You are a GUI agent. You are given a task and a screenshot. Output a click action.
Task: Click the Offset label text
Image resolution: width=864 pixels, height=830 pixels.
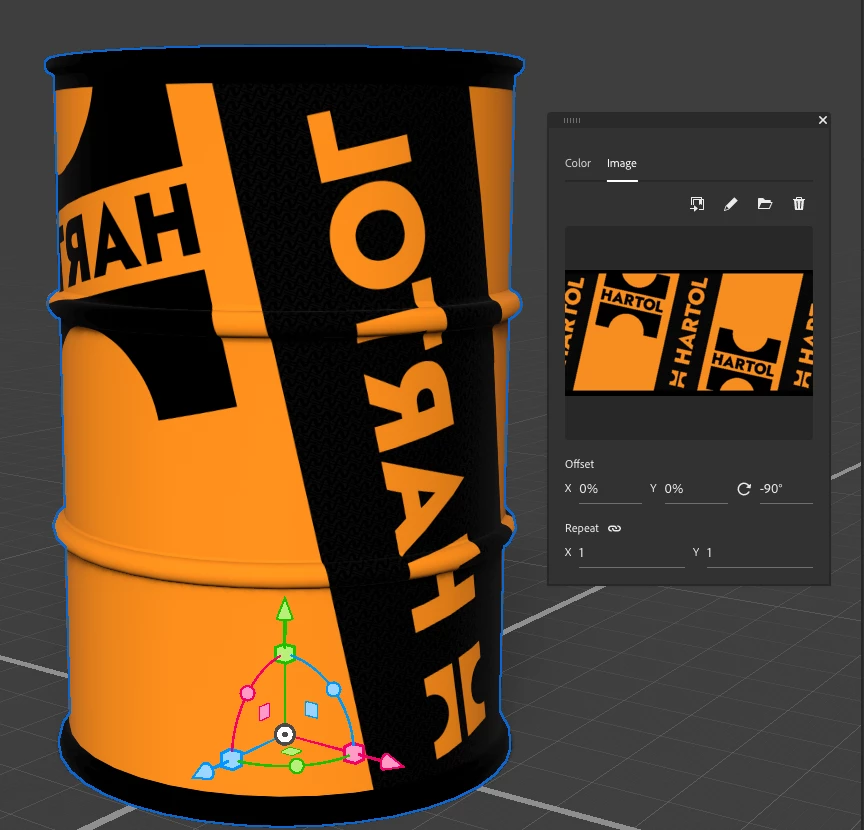[x=579, y=464]
